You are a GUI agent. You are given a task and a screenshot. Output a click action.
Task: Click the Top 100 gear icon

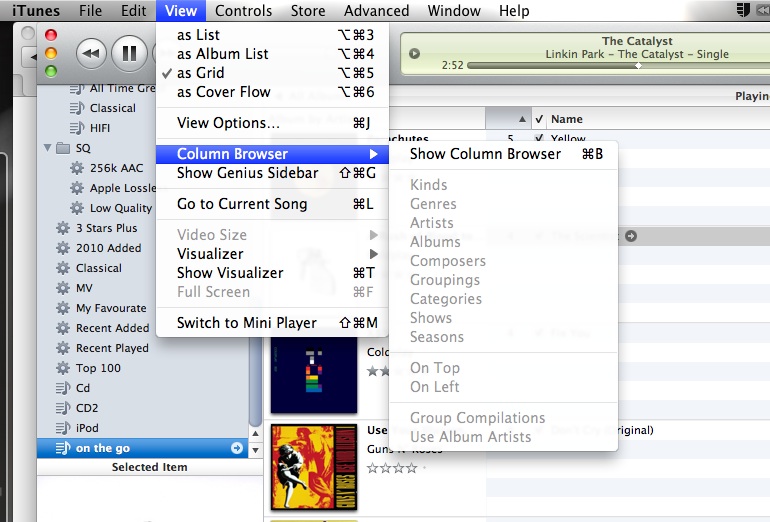(x=63, y=368)
